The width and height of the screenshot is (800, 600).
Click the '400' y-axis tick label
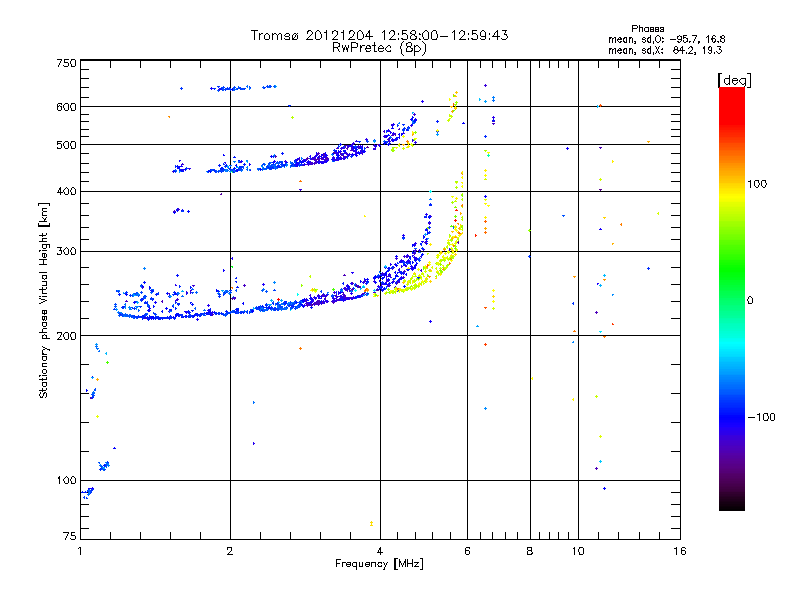[x=66, y=191]
